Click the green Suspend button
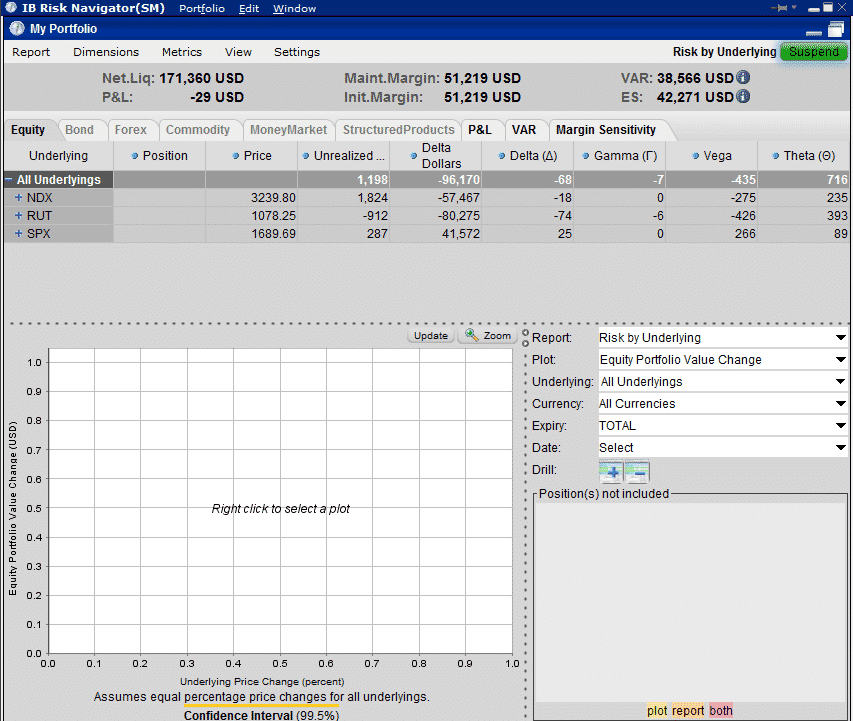The image size is (853, 721). 814,52
